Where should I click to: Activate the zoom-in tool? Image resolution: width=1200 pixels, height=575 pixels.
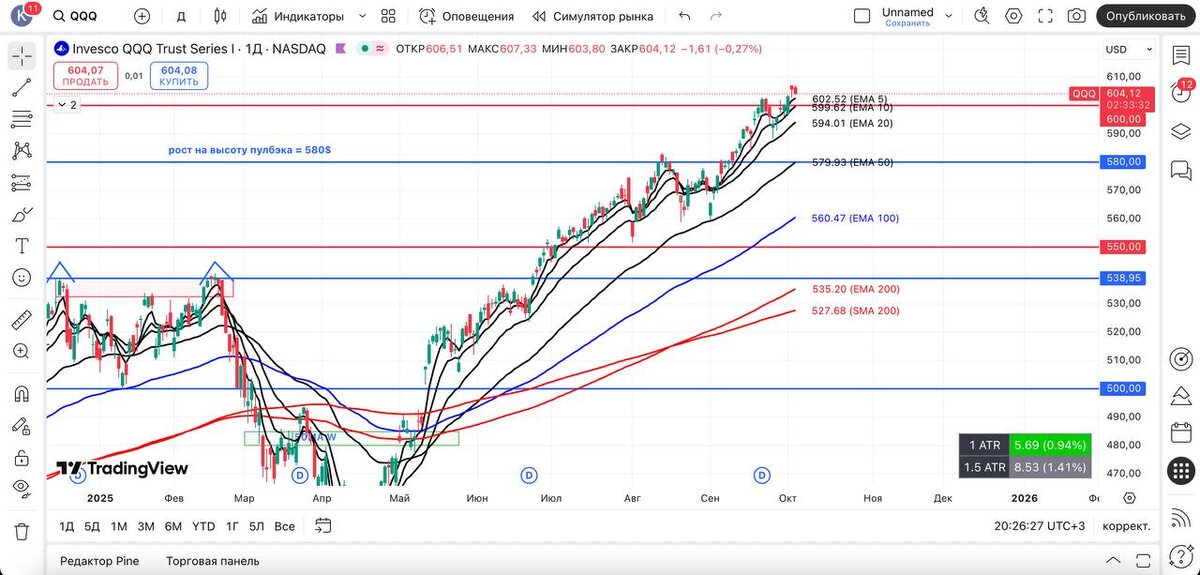[21, 351]
